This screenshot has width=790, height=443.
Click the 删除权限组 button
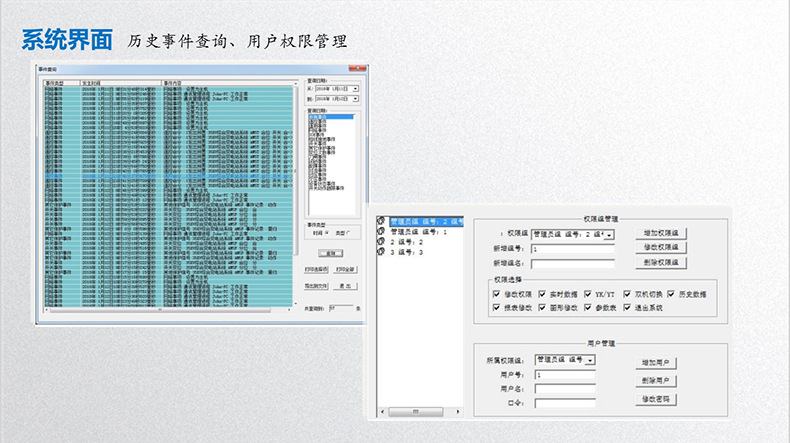click(x=661, y=262)
